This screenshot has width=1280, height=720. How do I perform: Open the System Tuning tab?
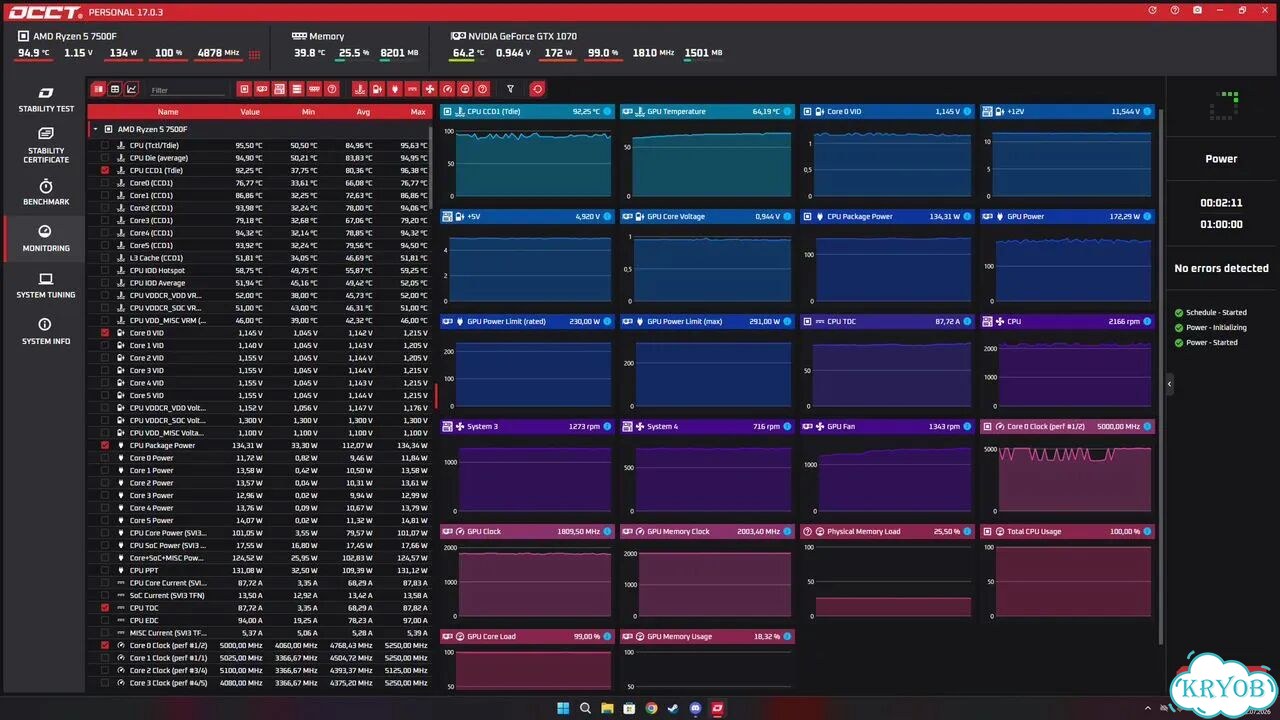point(45,286)
